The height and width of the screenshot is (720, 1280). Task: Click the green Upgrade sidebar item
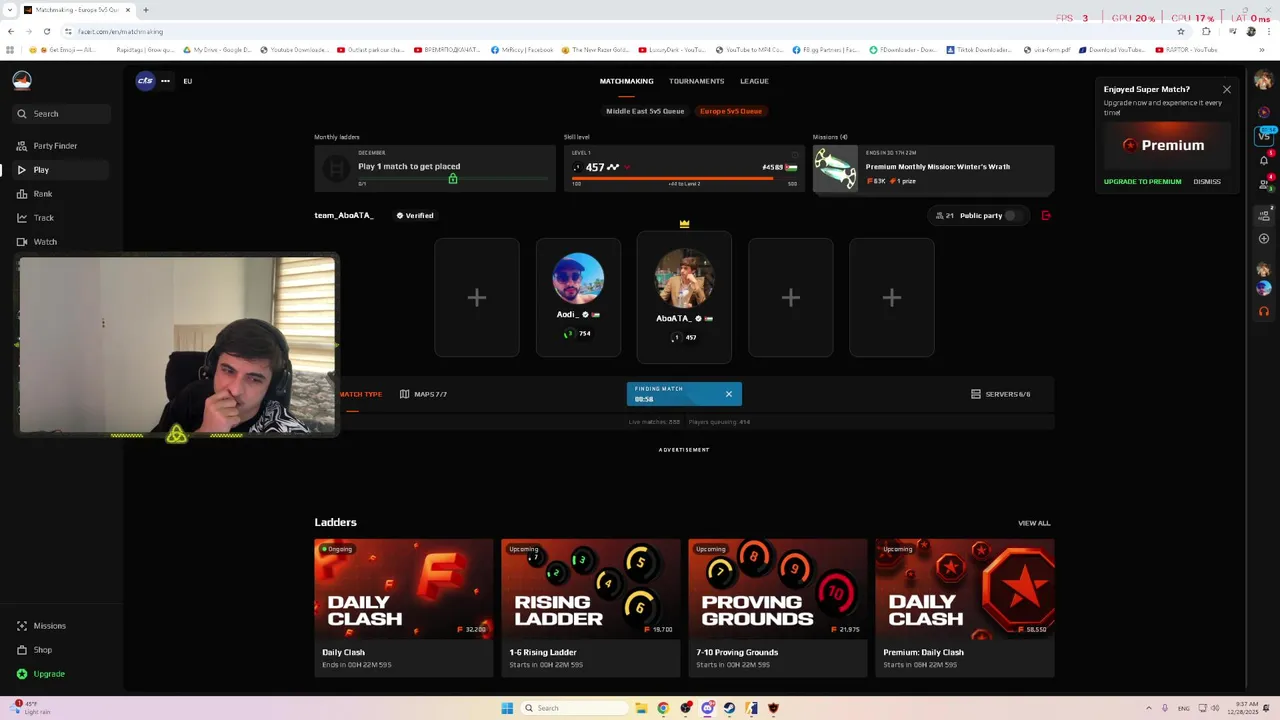(x=41, y=674)
